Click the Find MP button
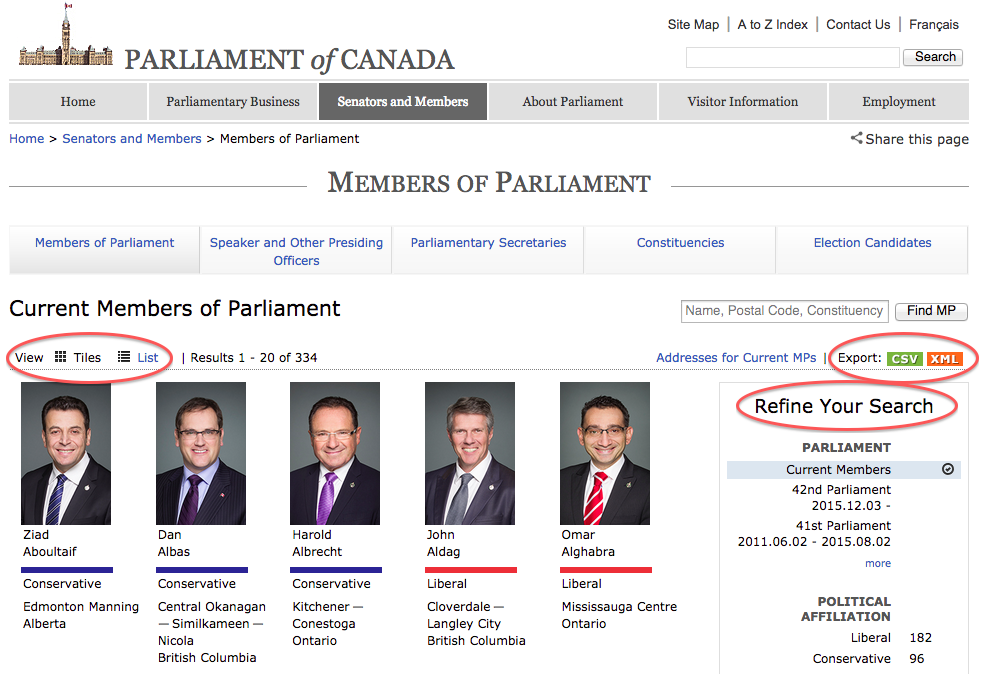 (930, 311)
